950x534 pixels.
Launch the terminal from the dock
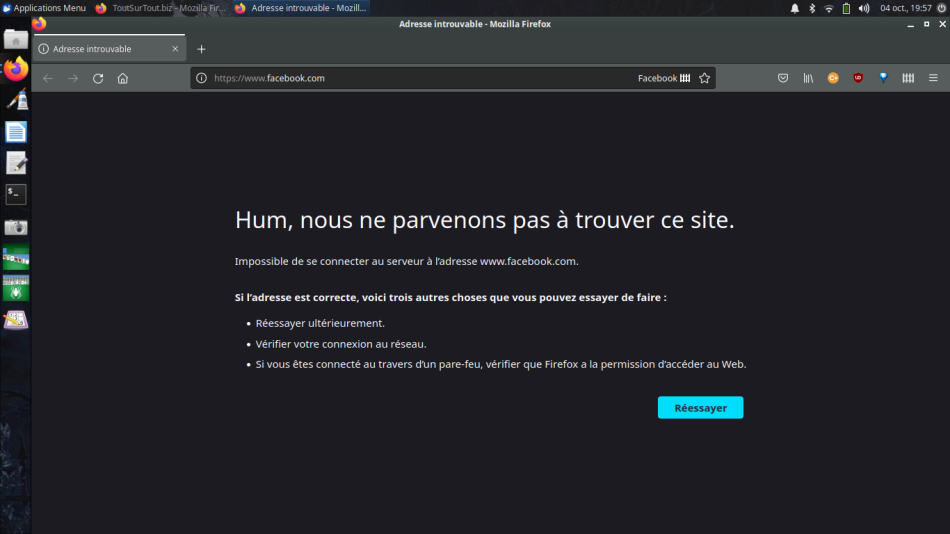tap(16, 195)
